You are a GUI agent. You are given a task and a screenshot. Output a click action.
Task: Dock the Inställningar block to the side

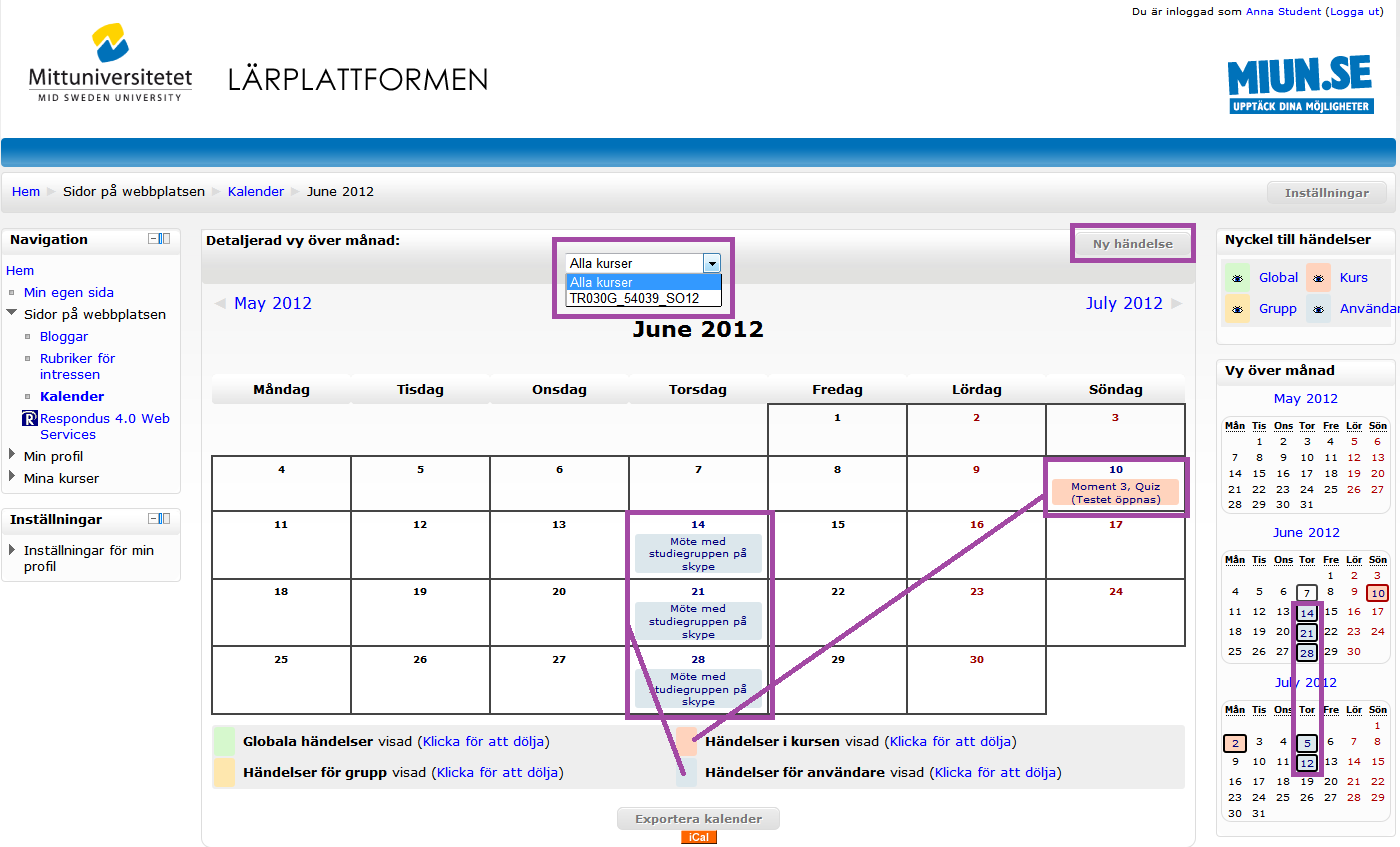click(165, 519)
